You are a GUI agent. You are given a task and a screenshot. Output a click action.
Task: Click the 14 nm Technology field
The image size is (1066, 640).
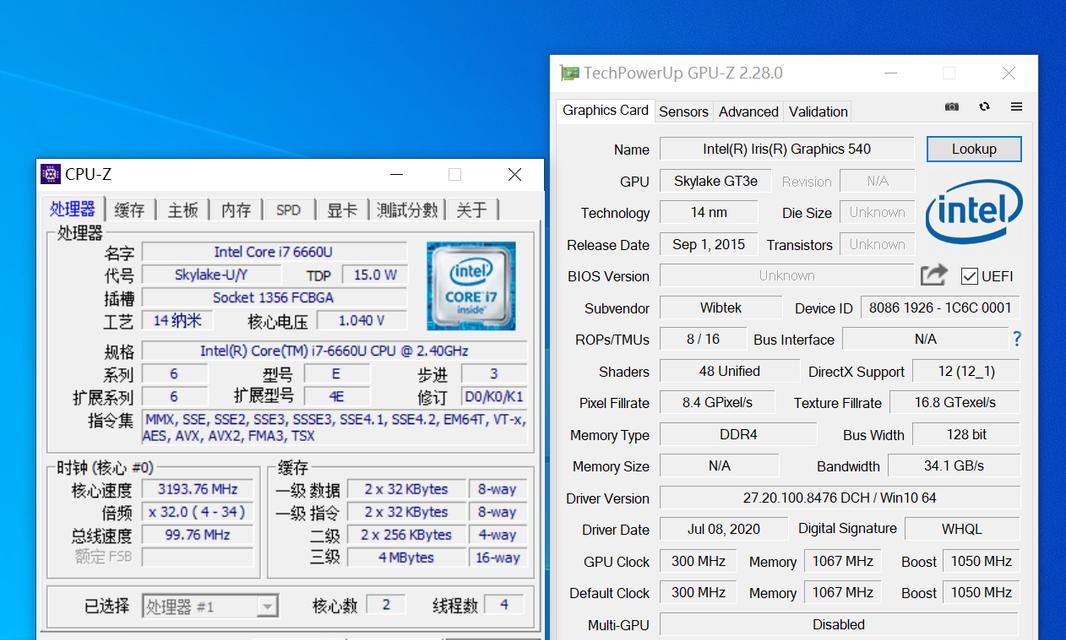[708, 212]
